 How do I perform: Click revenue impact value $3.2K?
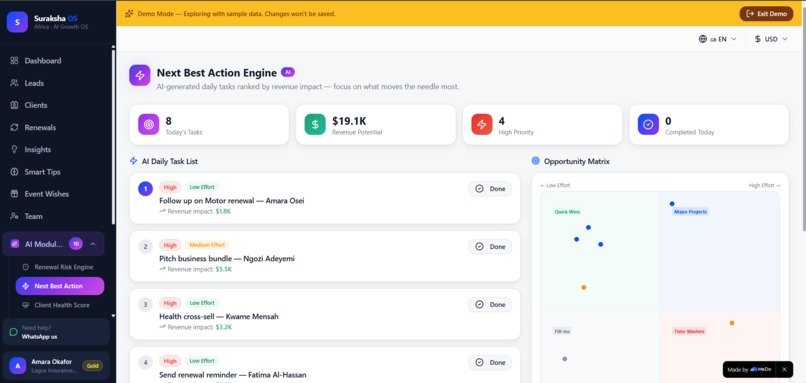pyautogui.click(x=225, y=327)
